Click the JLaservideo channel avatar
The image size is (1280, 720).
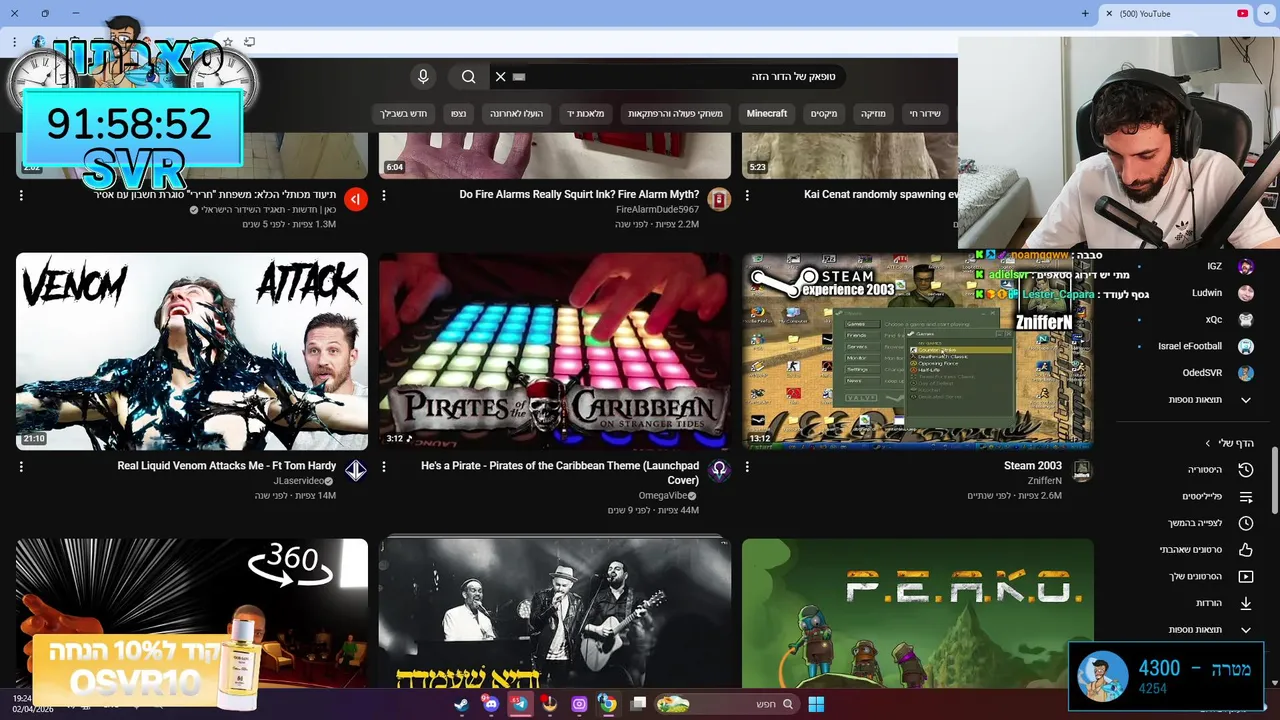pyautogui.click(x=355, y=470)
